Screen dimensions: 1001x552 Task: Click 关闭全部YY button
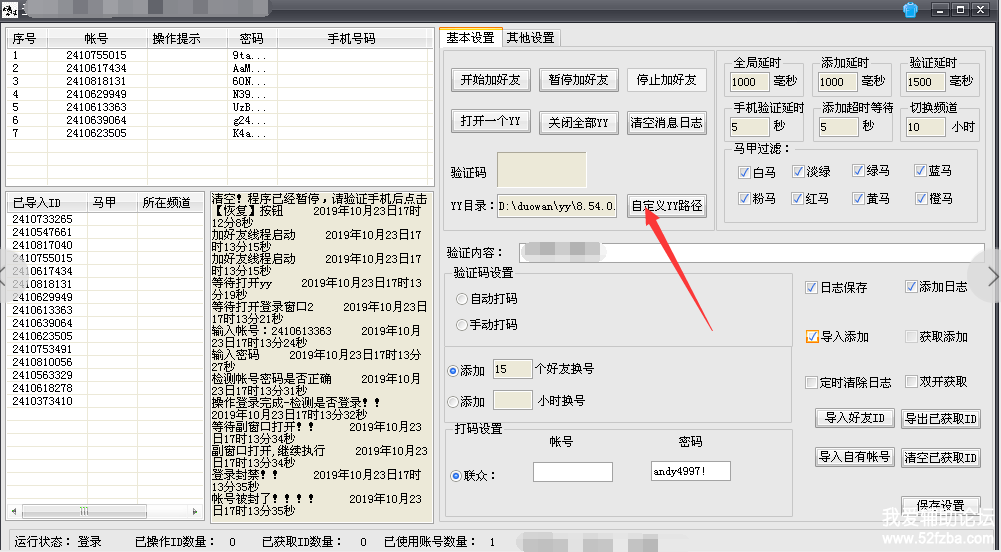pyautogui.click(x=578, y=123)
